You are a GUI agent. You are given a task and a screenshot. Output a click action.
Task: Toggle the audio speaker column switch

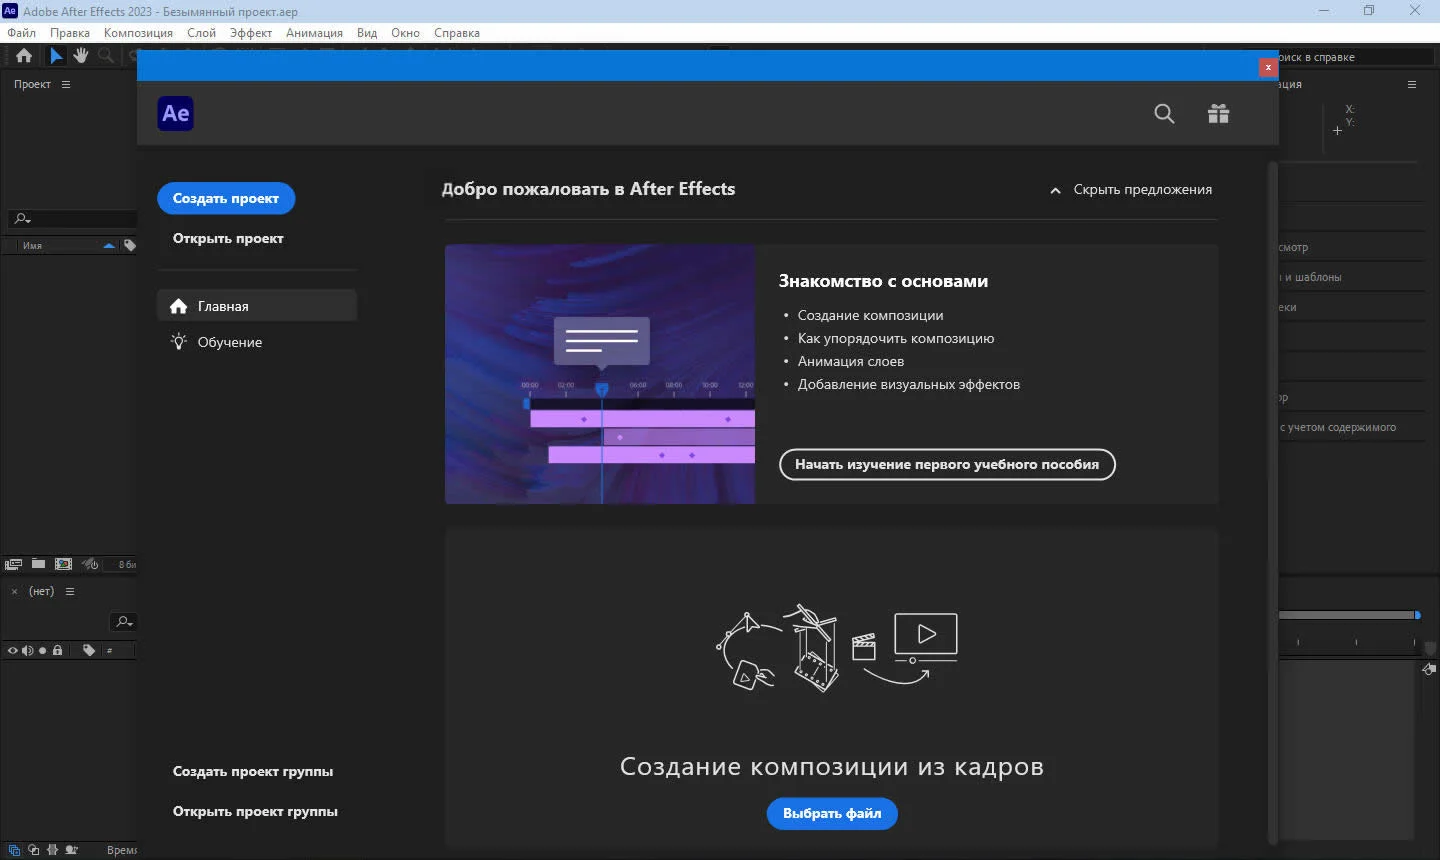28,650
